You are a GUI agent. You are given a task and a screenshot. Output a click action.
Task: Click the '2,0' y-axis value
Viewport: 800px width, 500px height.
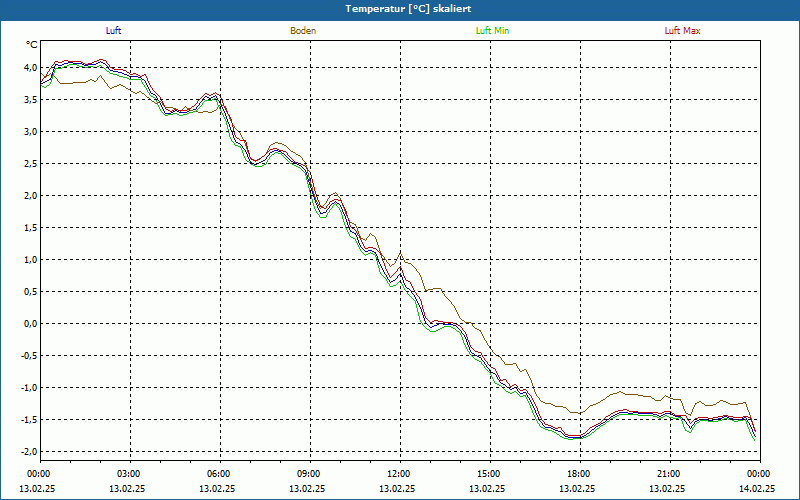click(x=30, y=196)
